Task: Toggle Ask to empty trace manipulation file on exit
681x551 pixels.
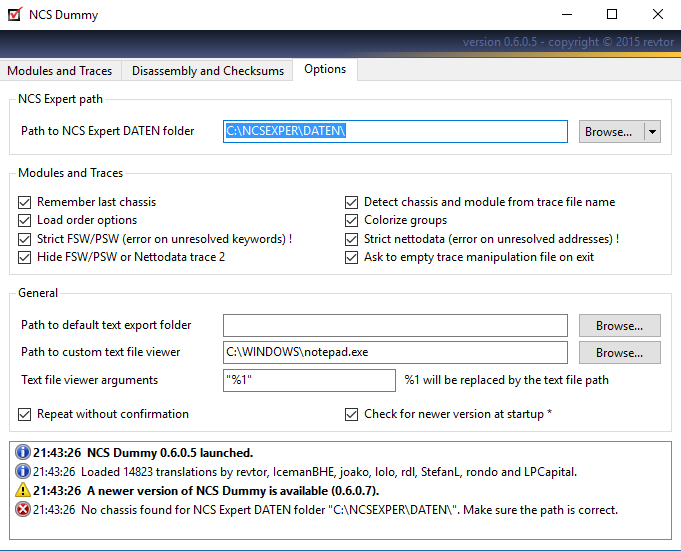Action: coord(351,257)
